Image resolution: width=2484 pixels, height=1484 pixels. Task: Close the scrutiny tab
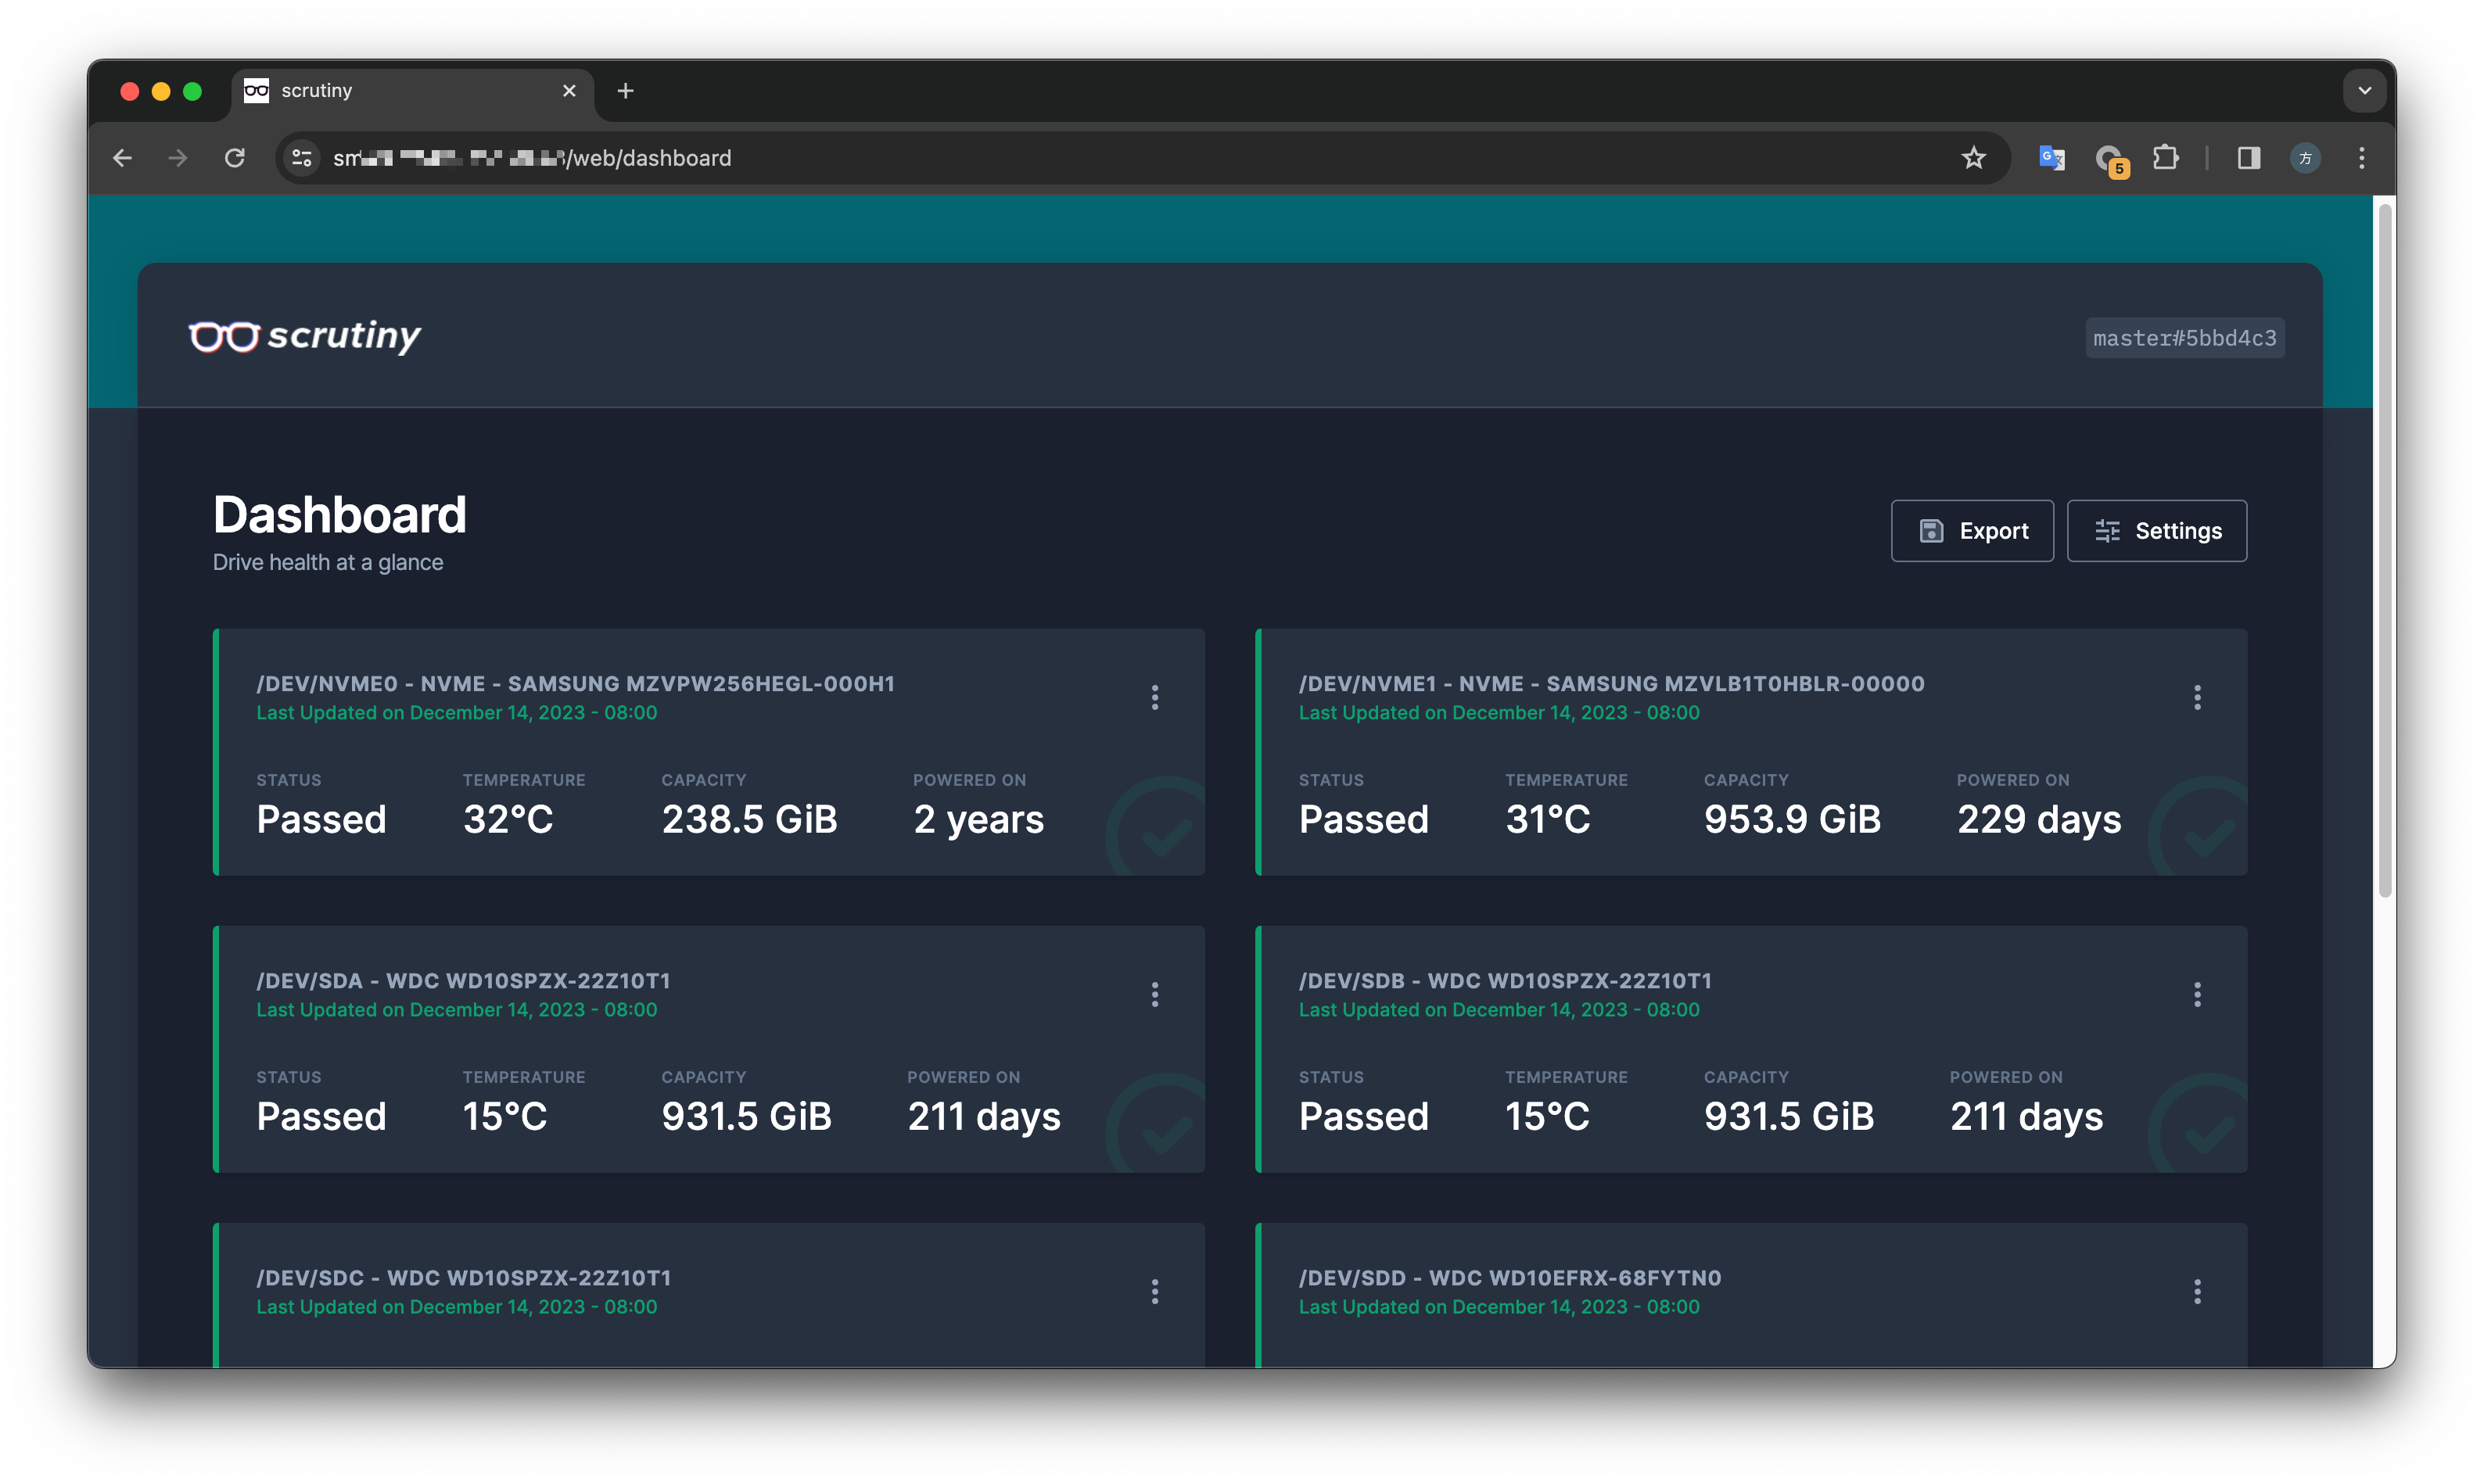coord(569,91)
